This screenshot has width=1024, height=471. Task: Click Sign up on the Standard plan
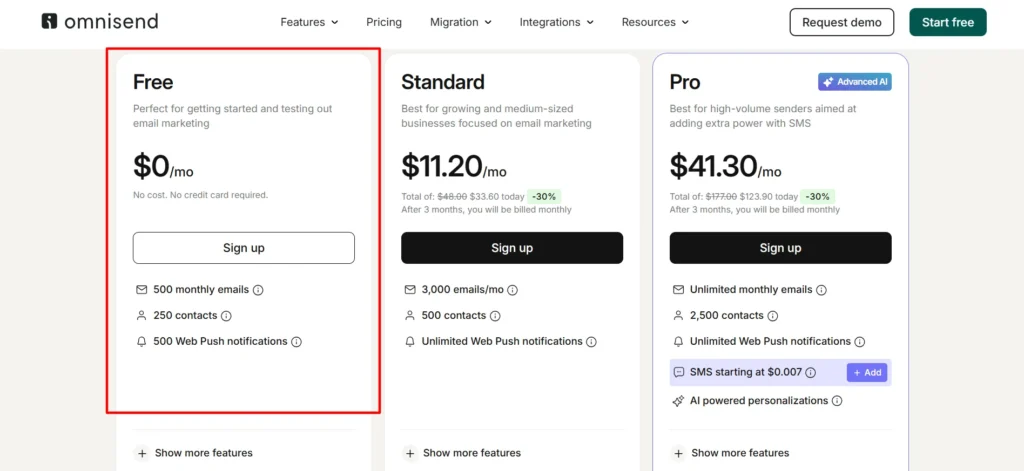[512, 248]
